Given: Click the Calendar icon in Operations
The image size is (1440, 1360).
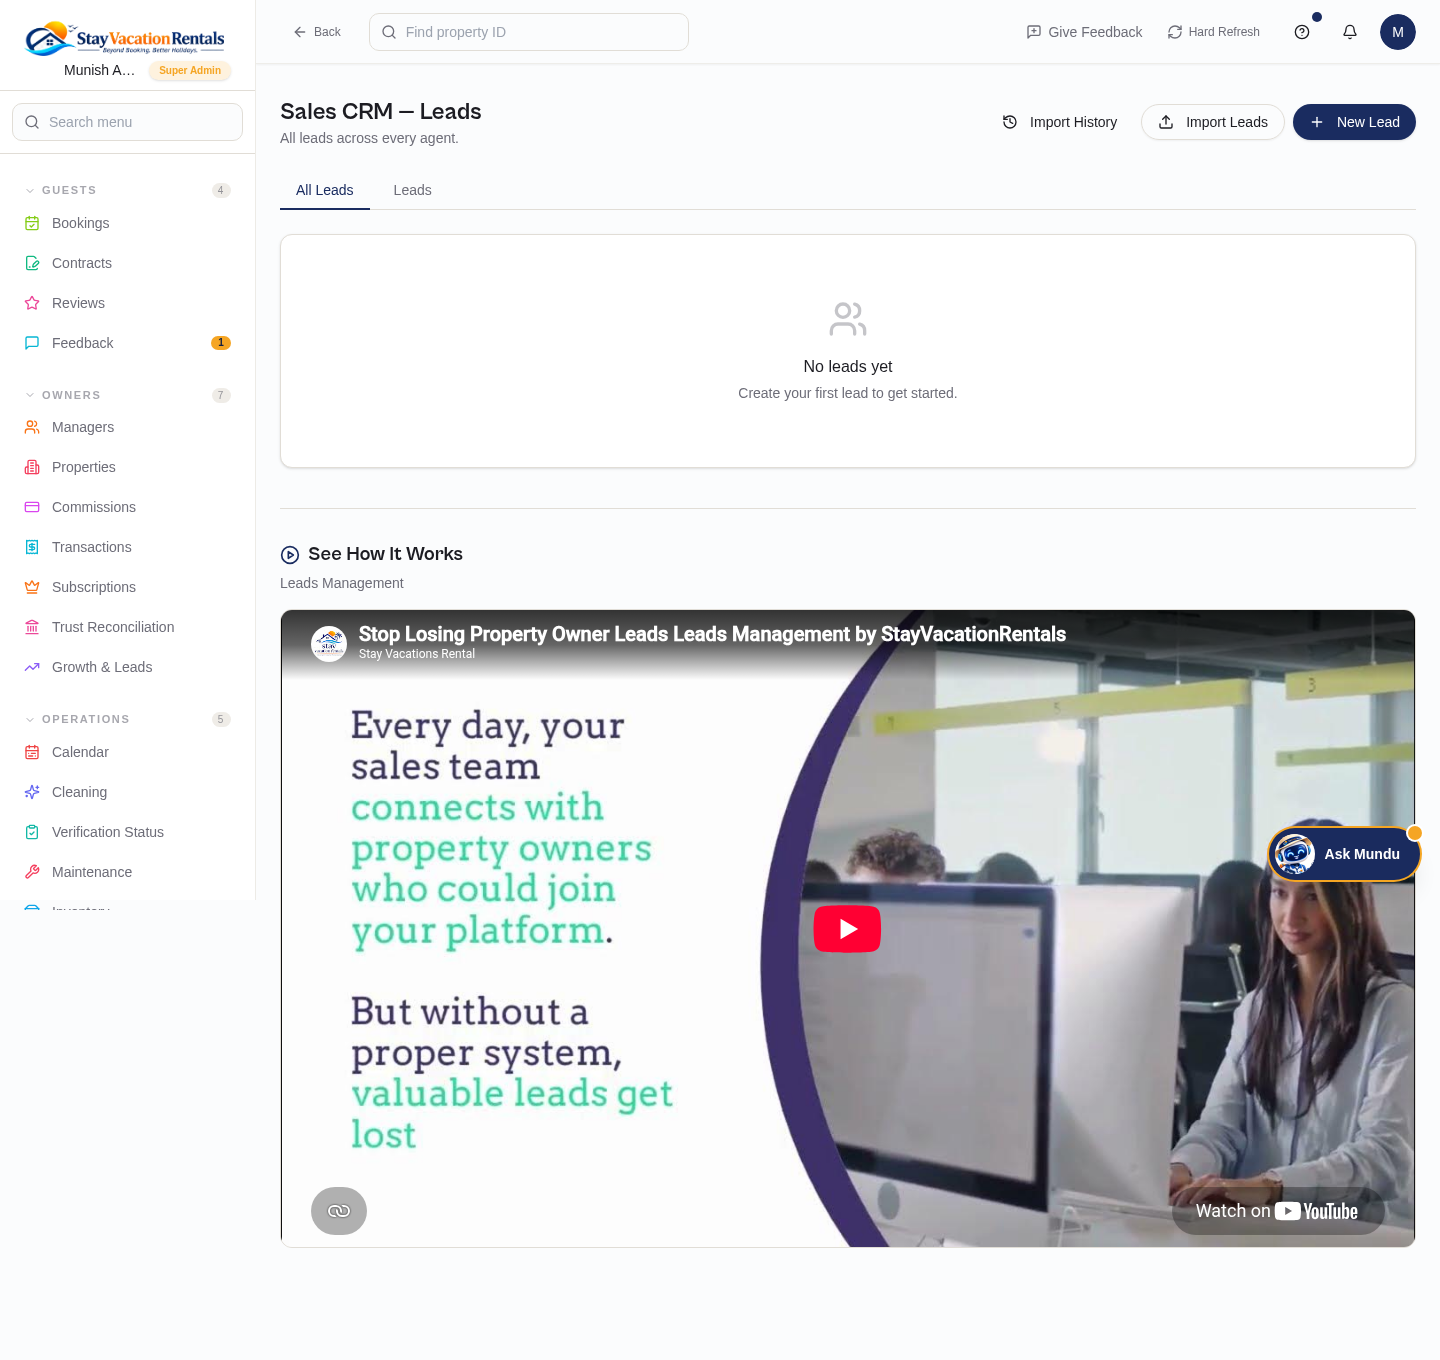Looking at the screenshot, I should click(x=32, y=752).
